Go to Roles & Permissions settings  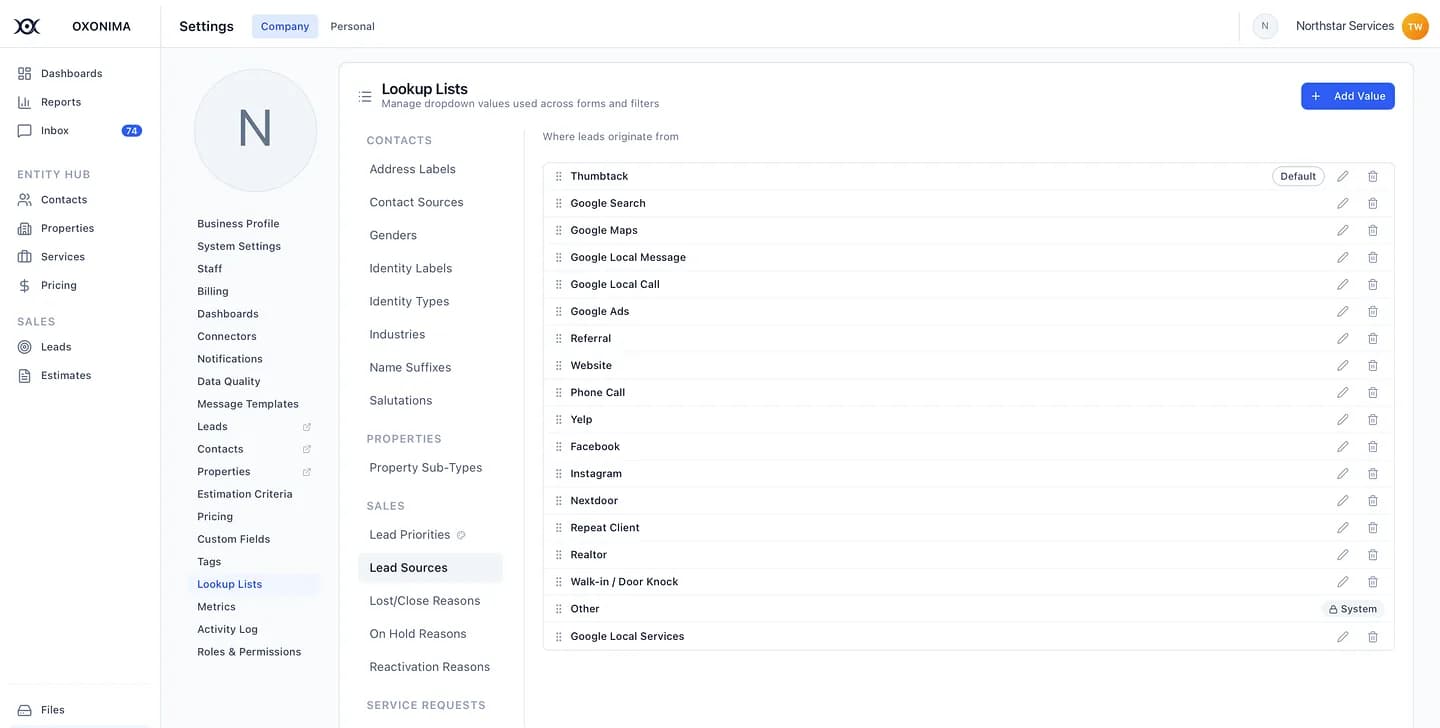tap(249, 652)
